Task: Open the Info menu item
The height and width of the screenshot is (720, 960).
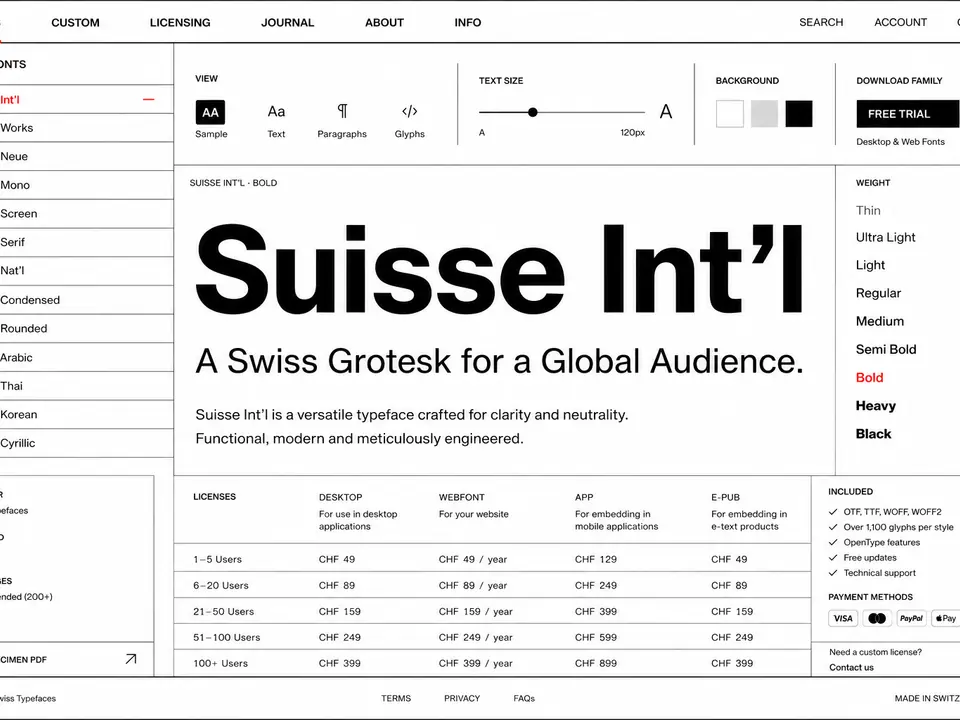Action: pyautogui.click(x=468, y=23)
